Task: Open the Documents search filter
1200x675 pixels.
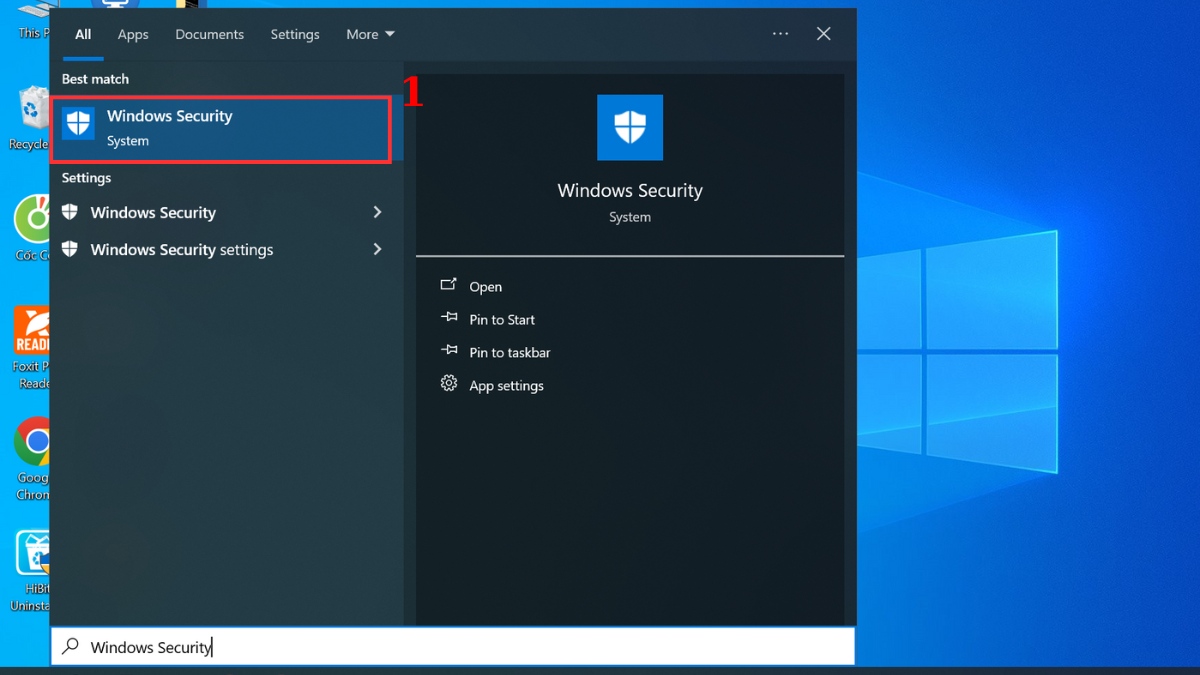Action: pyautogui.click(x=209, y=33)
